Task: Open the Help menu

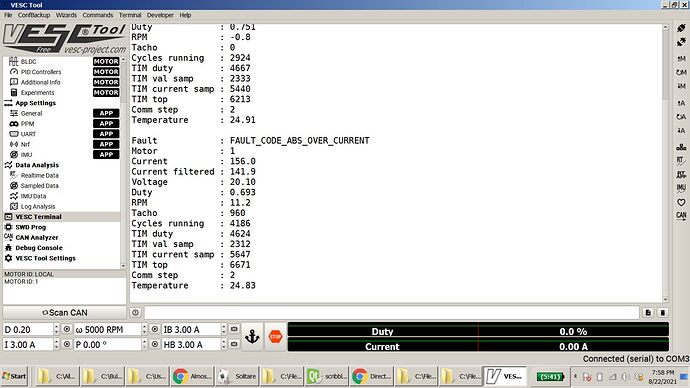Action: (185, 15)
